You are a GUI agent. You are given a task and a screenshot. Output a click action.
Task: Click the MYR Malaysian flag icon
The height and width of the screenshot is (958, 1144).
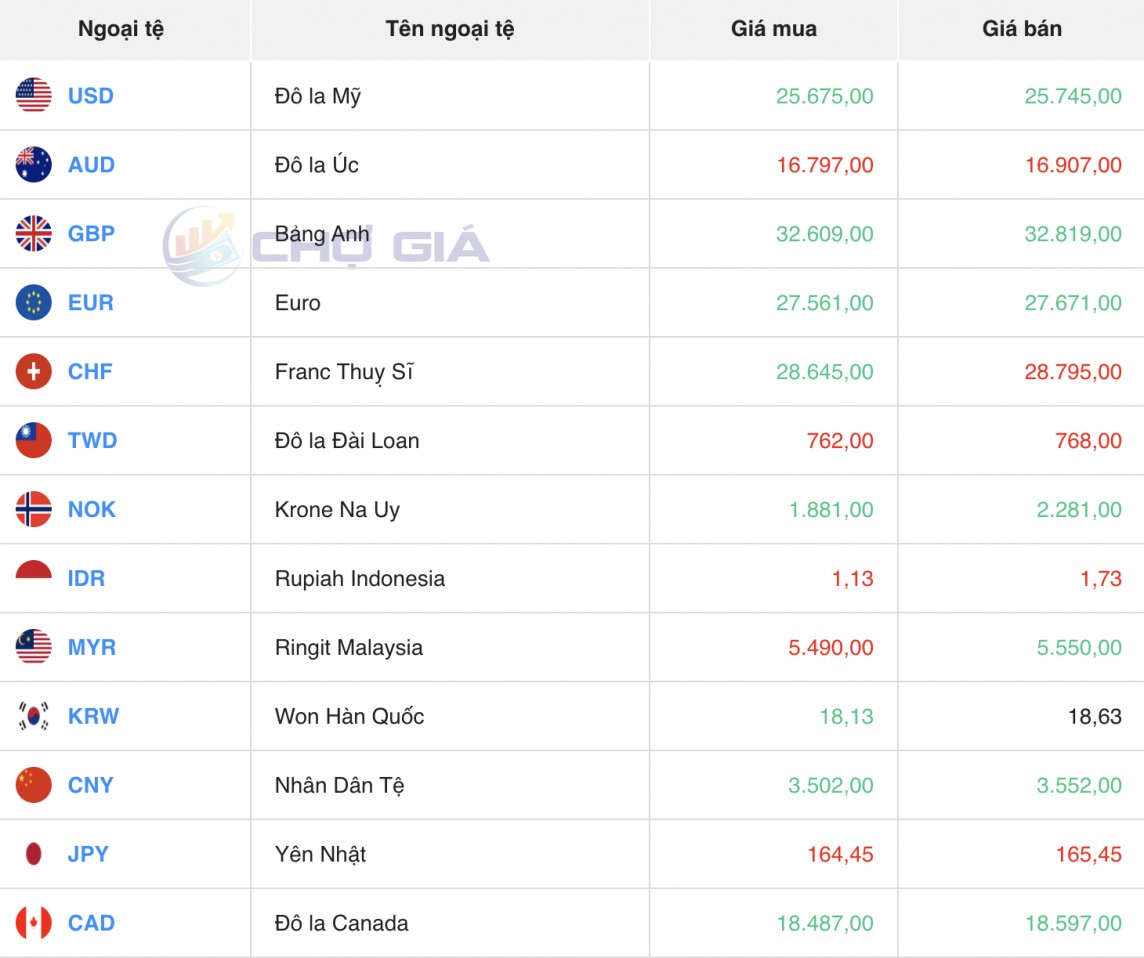point(32,647)
